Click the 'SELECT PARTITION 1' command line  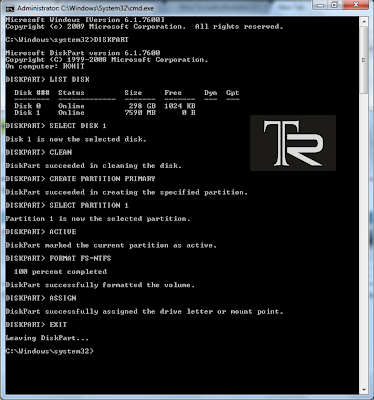pyautogui.click(x=67, y=205)
